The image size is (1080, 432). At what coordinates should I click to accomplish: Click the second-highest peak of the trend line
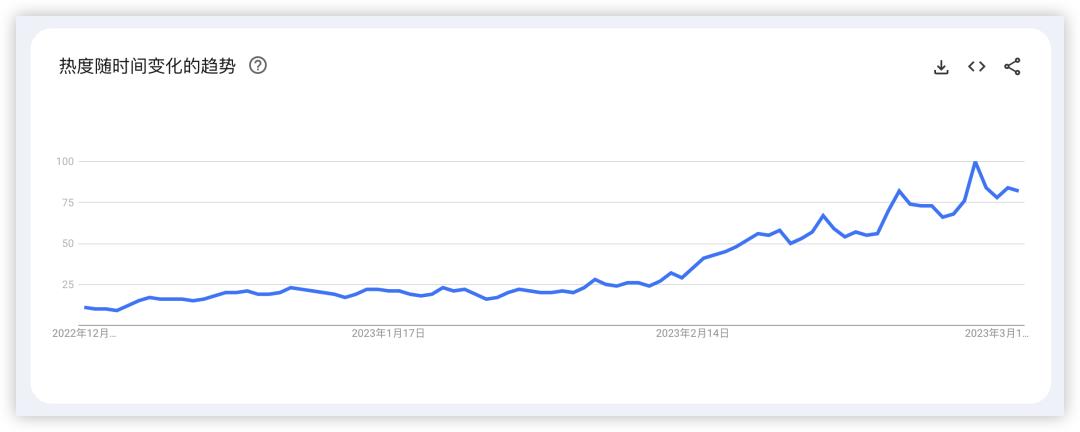[899, 190]
